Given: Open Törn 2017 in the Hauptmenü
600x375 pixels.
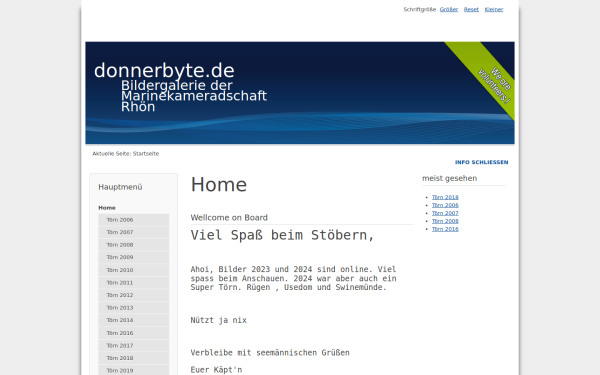Looking at the screenshot, I should pyautogui.click(x=133, y=346).
